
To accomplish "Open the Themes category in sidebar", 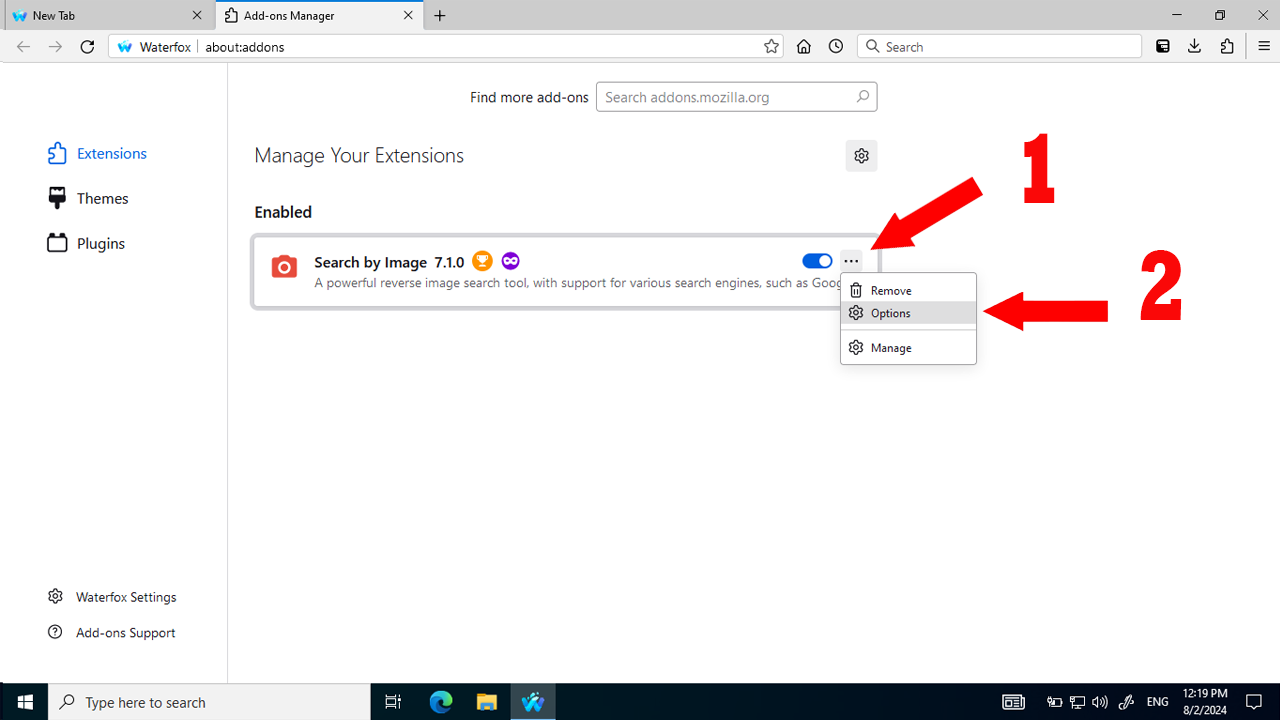I will click(x=88, y=198).
